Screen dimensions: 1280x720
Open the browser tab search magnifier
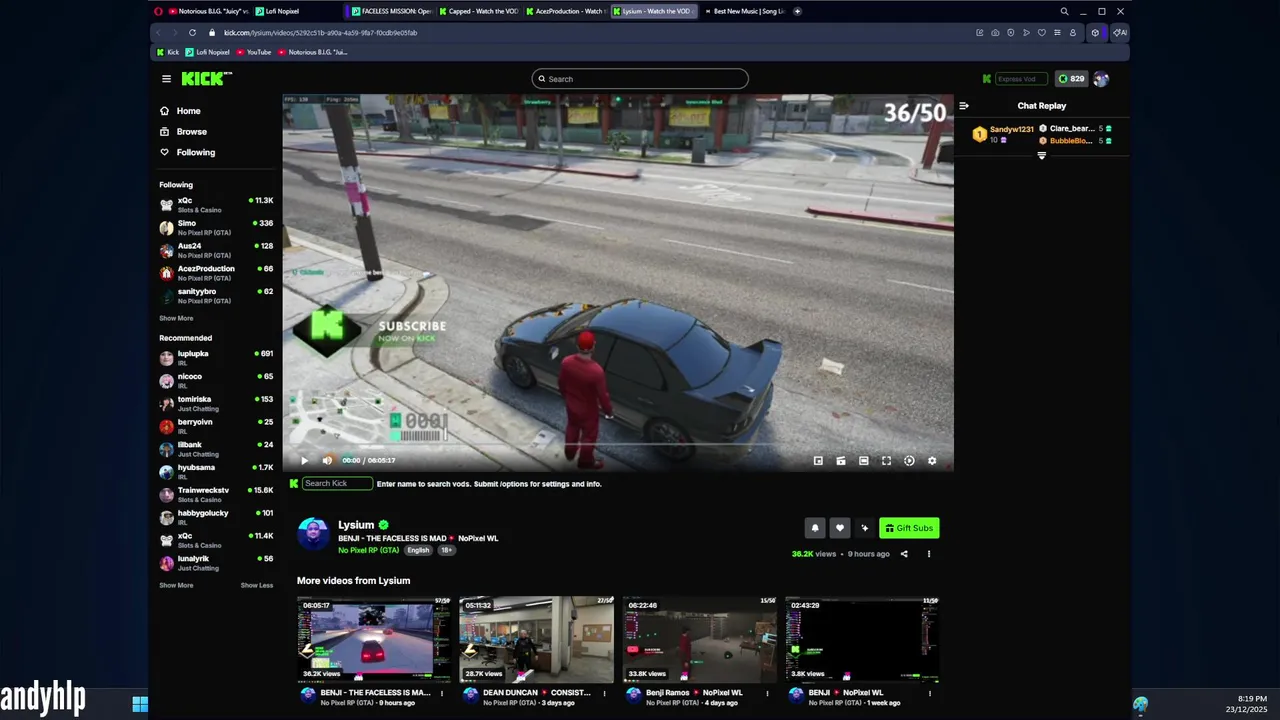click(1064, 11)
